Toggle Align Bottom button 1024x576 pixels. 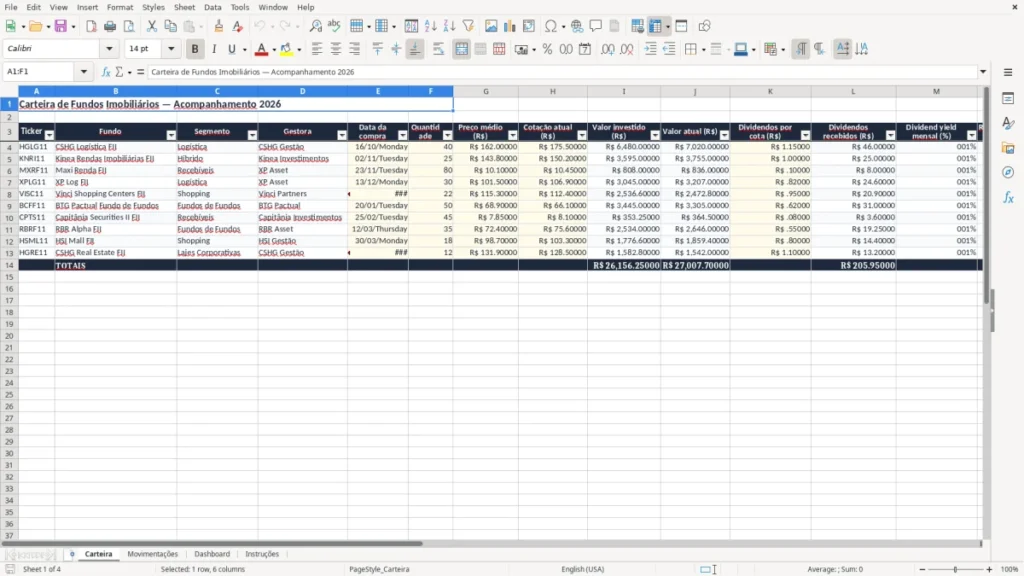(415, 49)
